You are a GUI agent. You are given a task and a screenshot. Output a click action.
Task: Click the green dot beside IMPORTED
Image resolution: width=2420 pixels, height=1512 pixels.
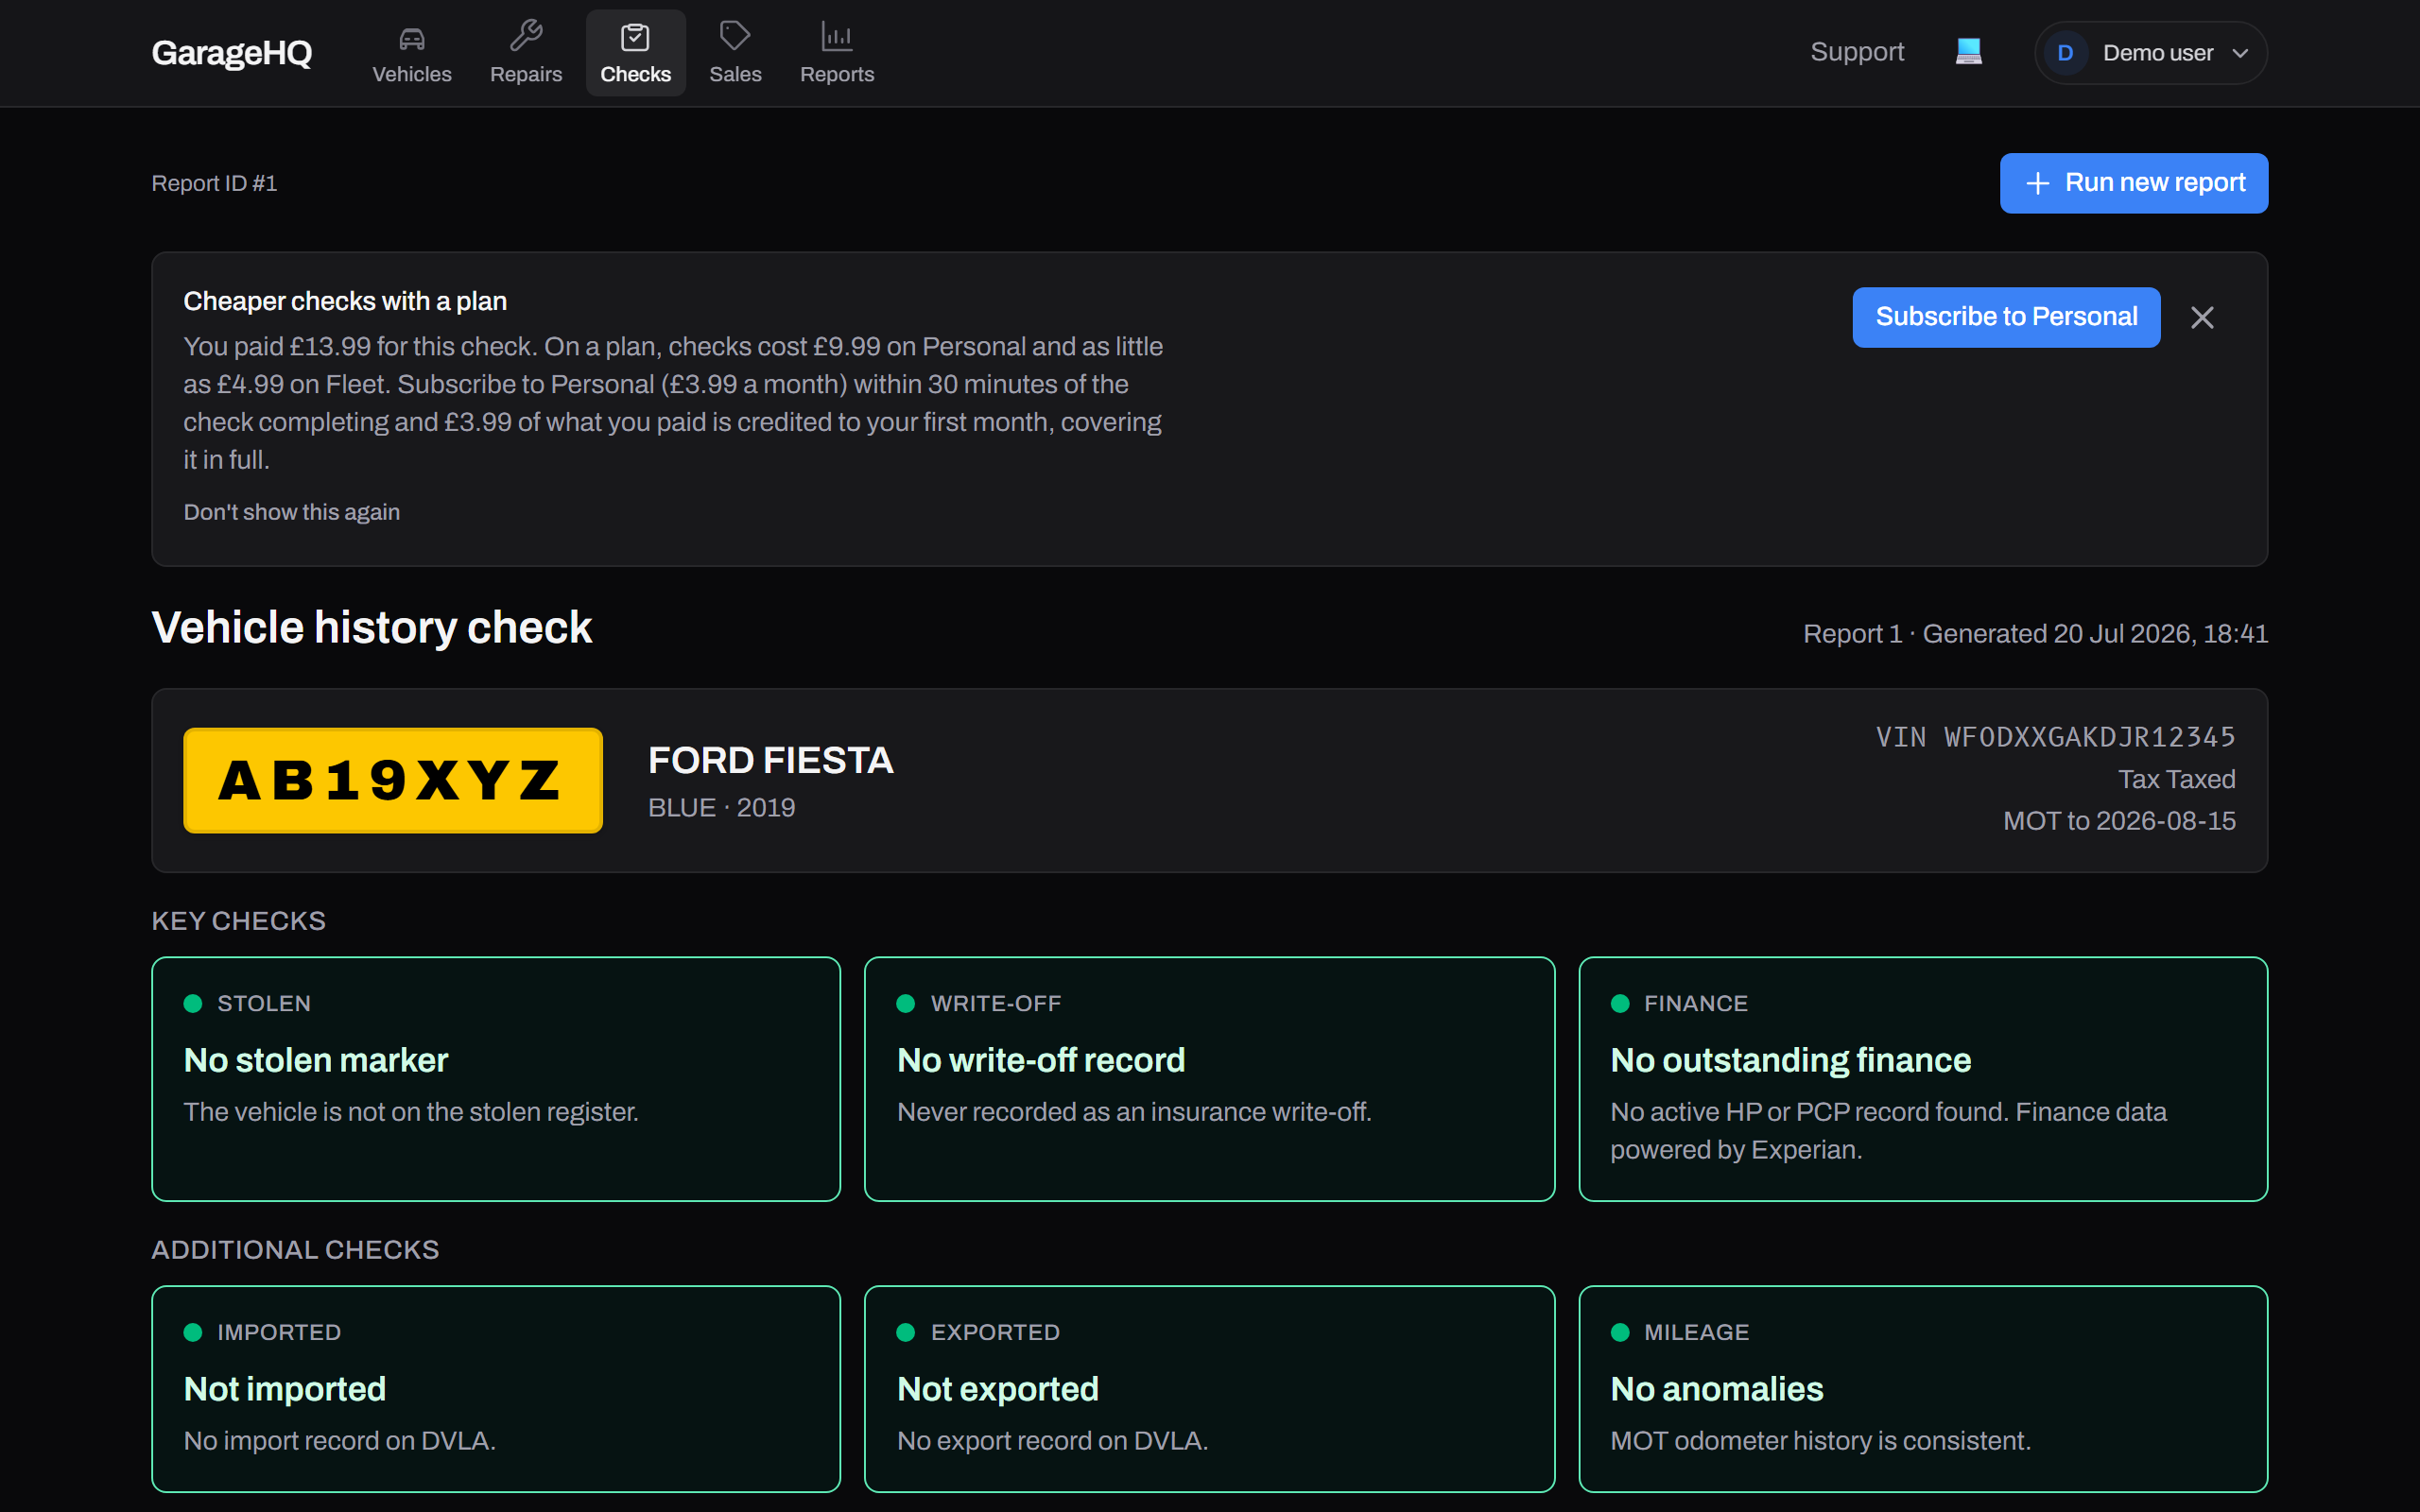(x=193, y=1332)
